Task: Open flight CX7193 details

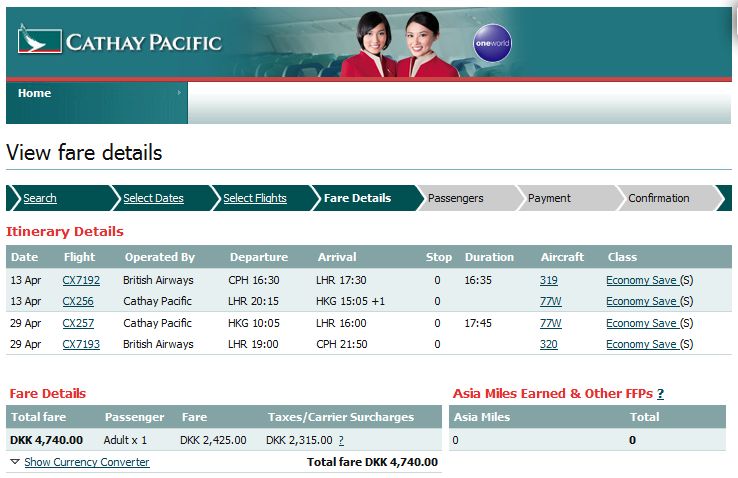Action: tap(81, 344)
